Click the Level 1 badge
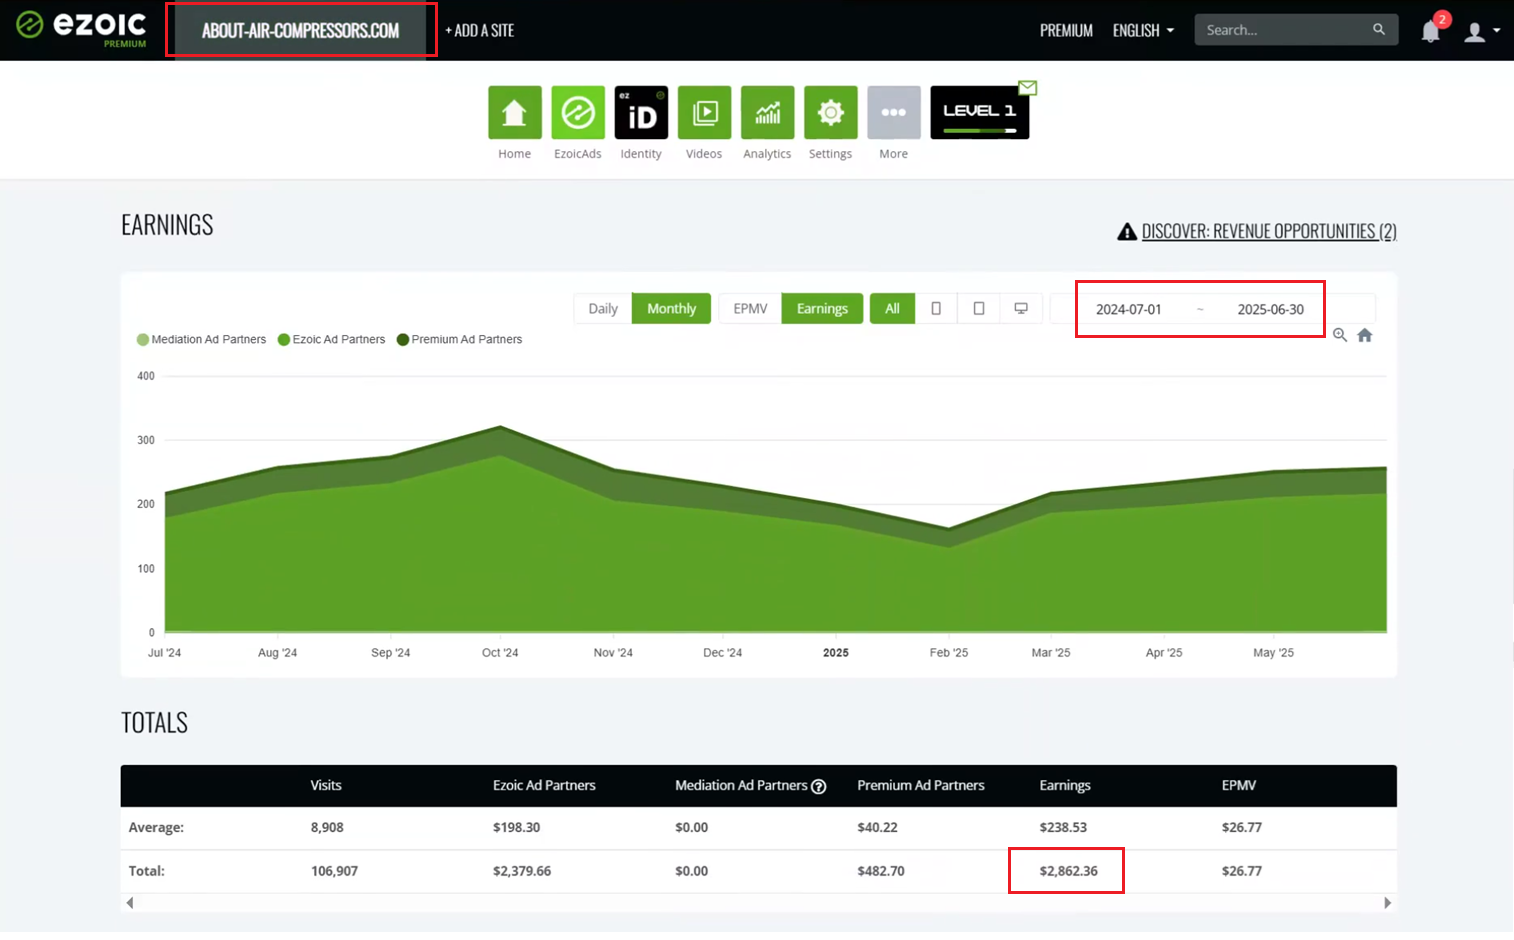 click(979, 112)
